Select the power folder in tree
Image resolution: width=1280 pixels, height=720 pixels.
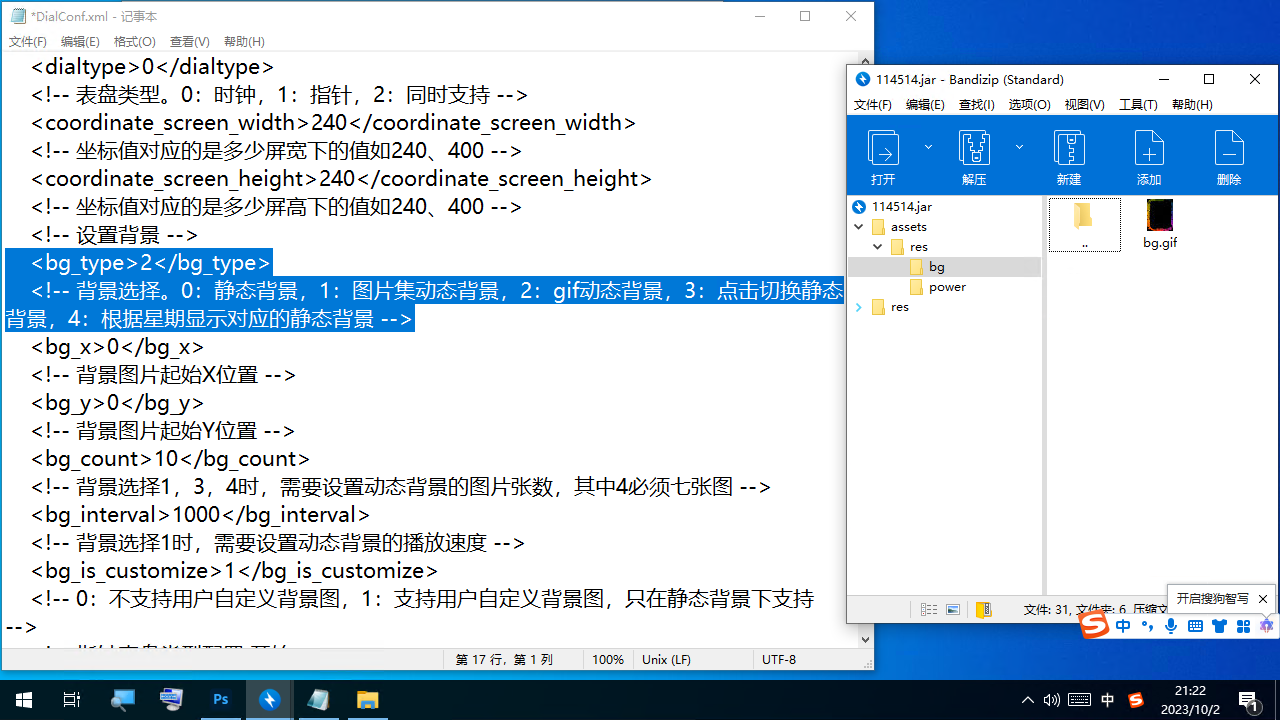point(946,287)
